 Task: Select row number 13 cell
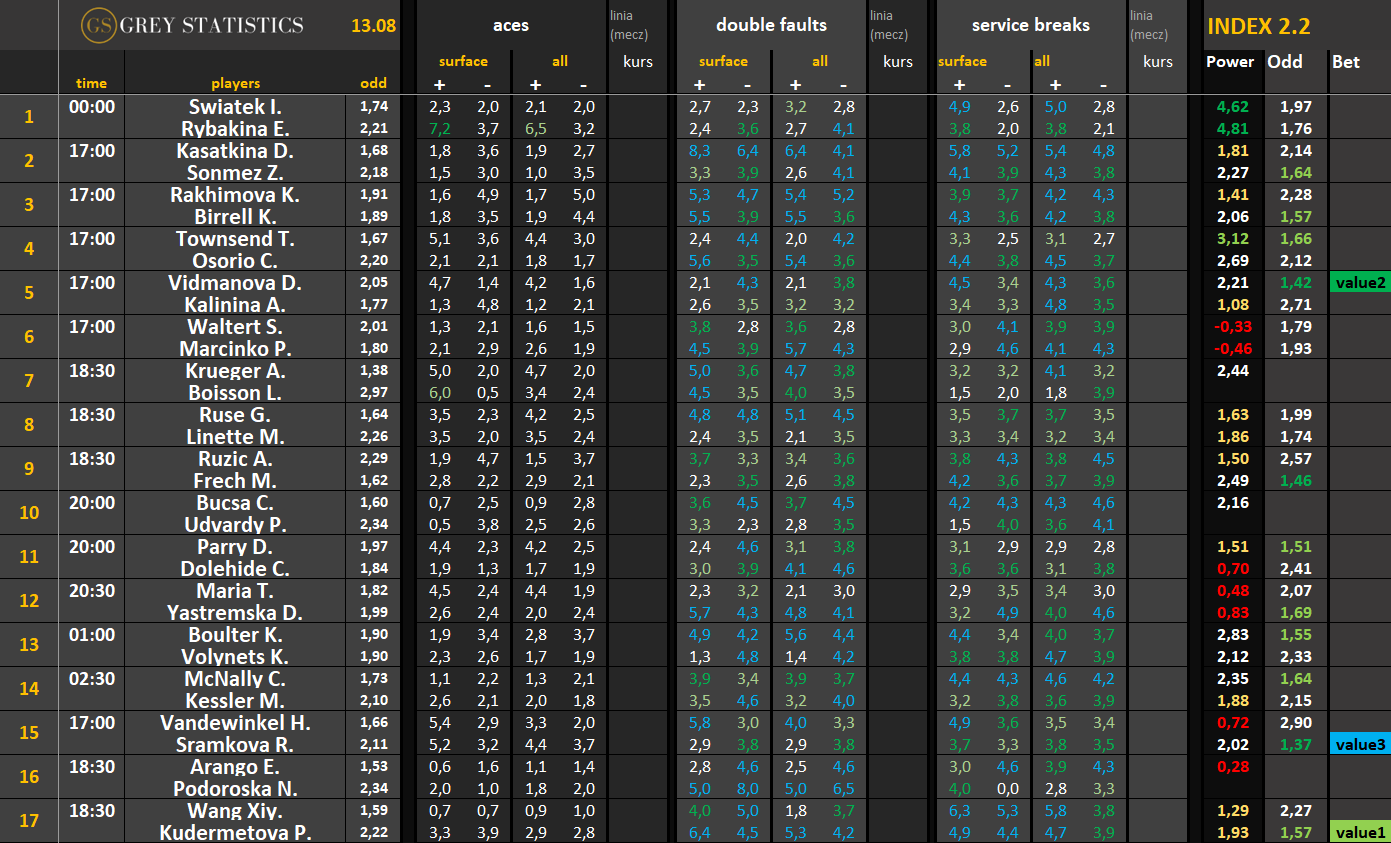29,645
